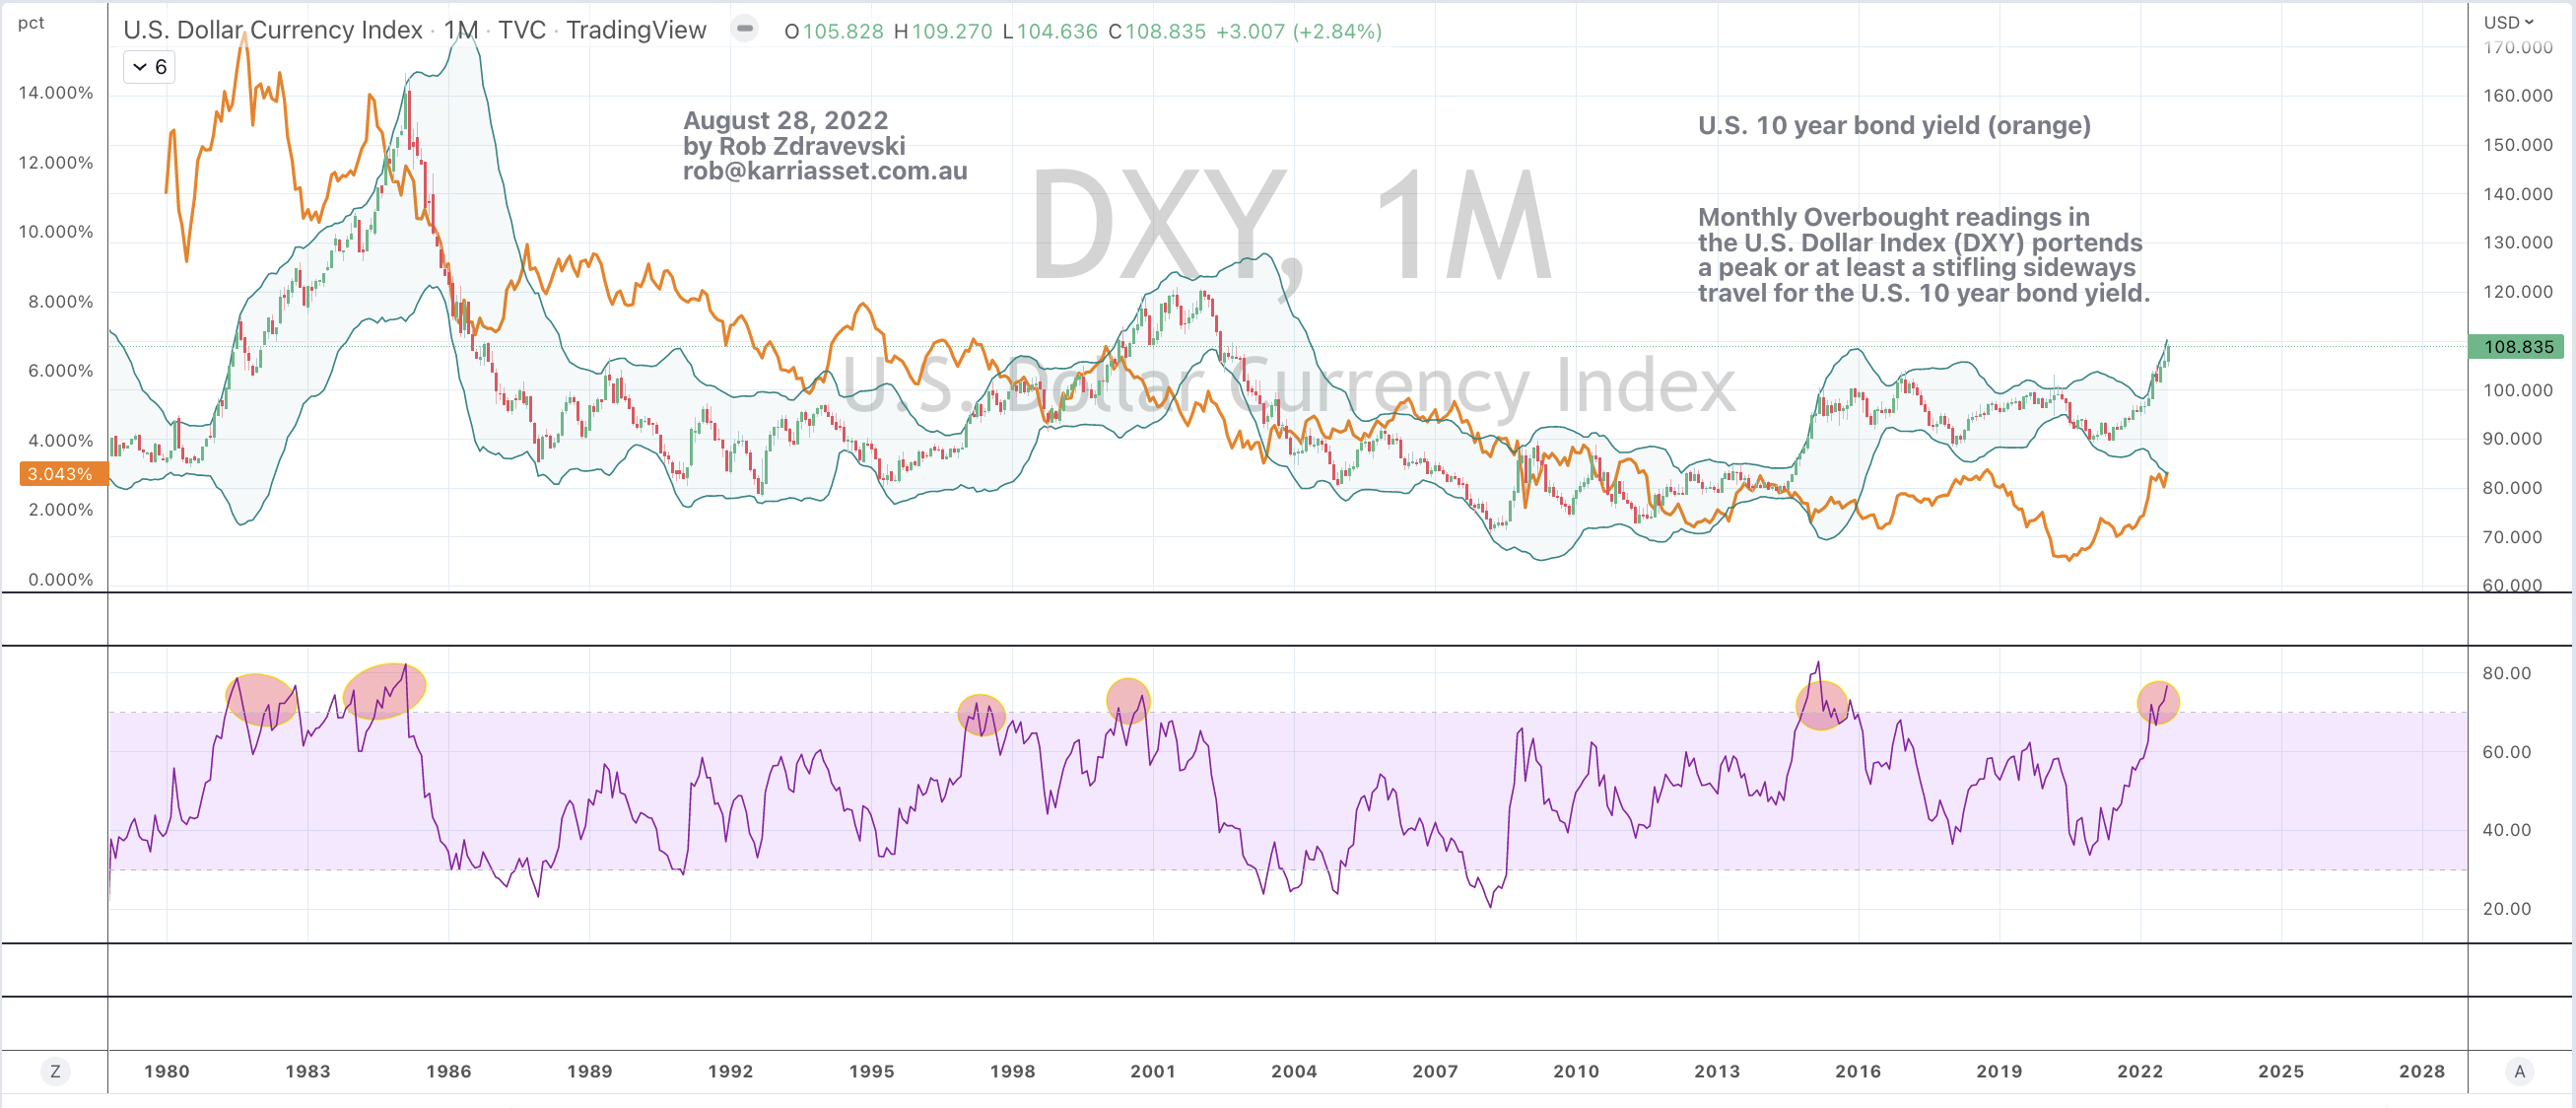2576x1108 pixels.
Task: Toggle the A auto-scale button
Action: coord(2519,1071)
